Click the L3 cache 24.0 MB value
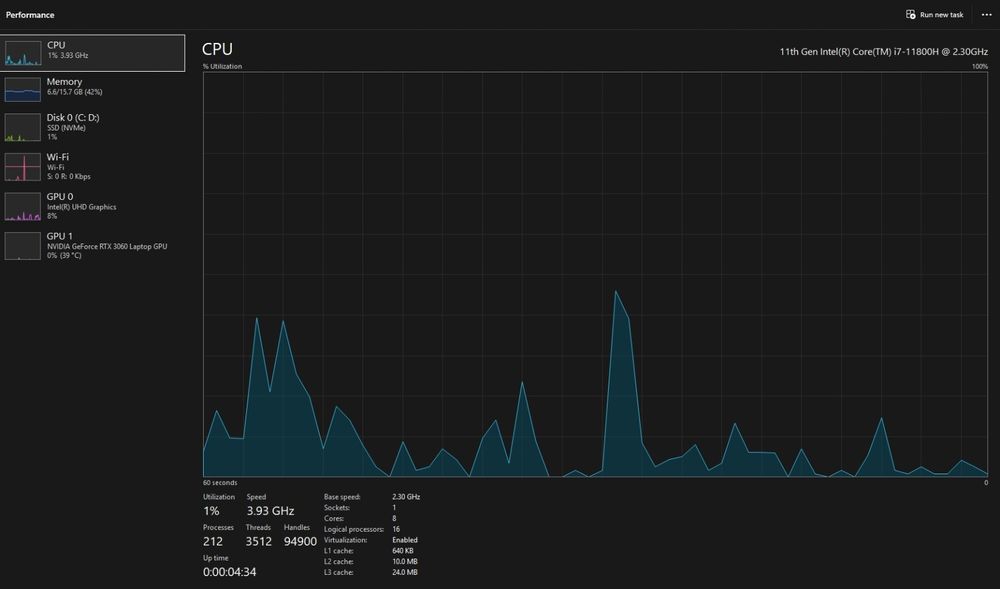The image size is (1000, 589). pyautogui.click(x=405, y=572)
